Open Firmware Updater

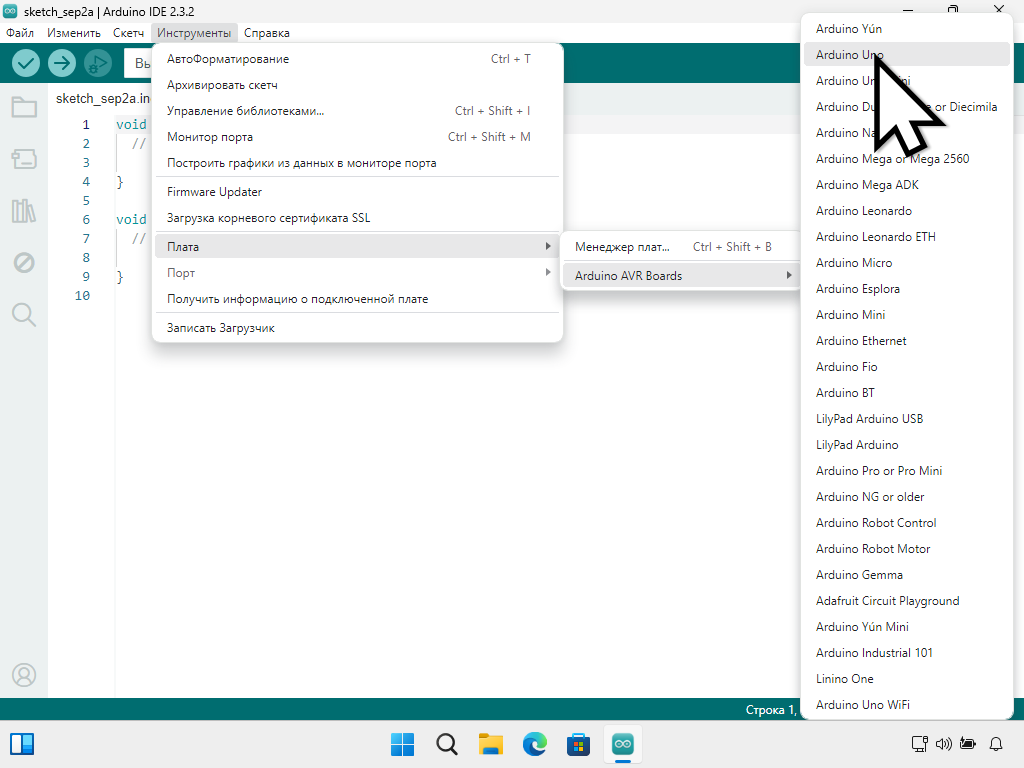click(x=357, y=192)
